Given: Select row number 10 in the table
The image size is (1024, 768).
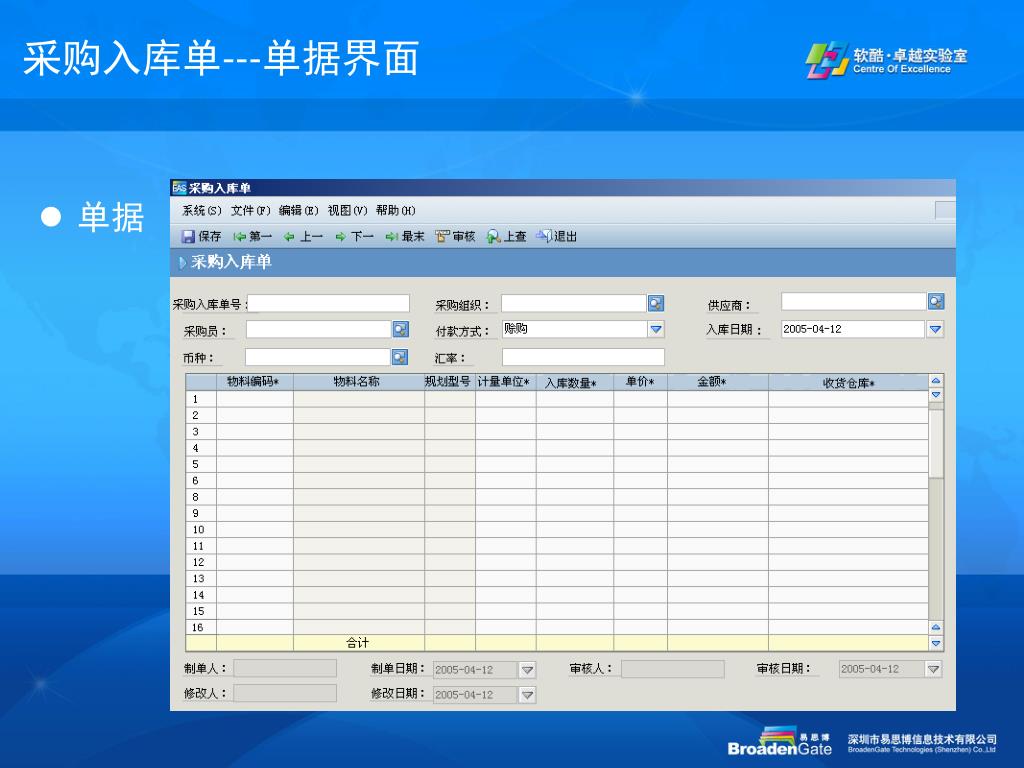Looking at the screenshot, I should [200, 530].
